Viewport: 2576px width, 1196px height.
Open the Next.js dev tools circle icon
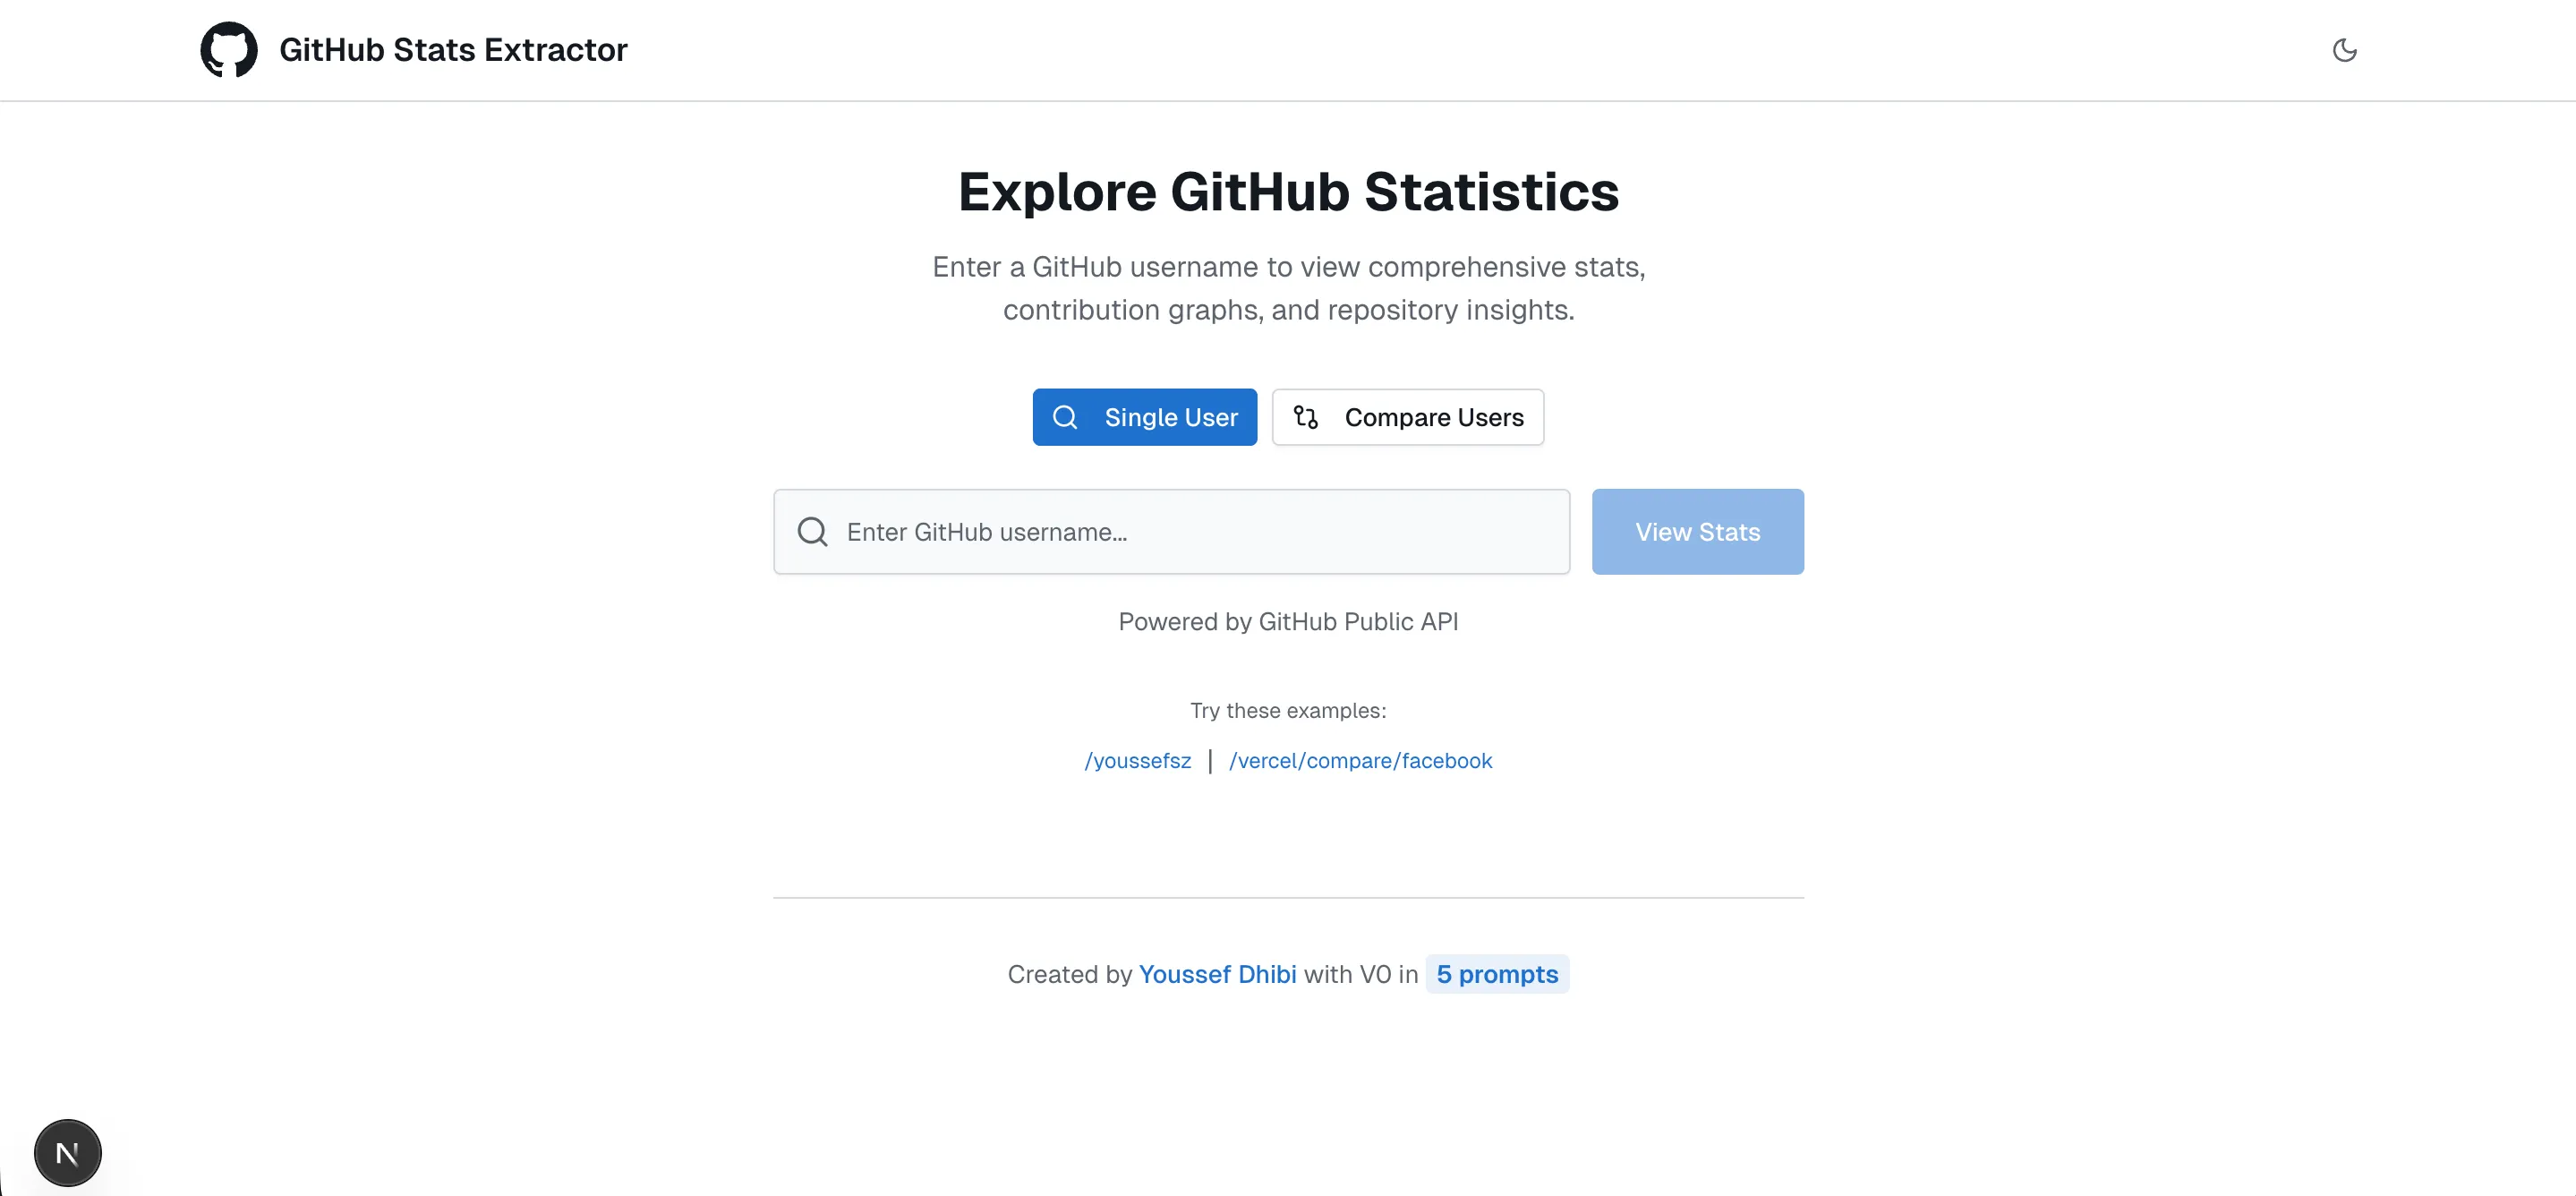click(x=67, y=1152)
